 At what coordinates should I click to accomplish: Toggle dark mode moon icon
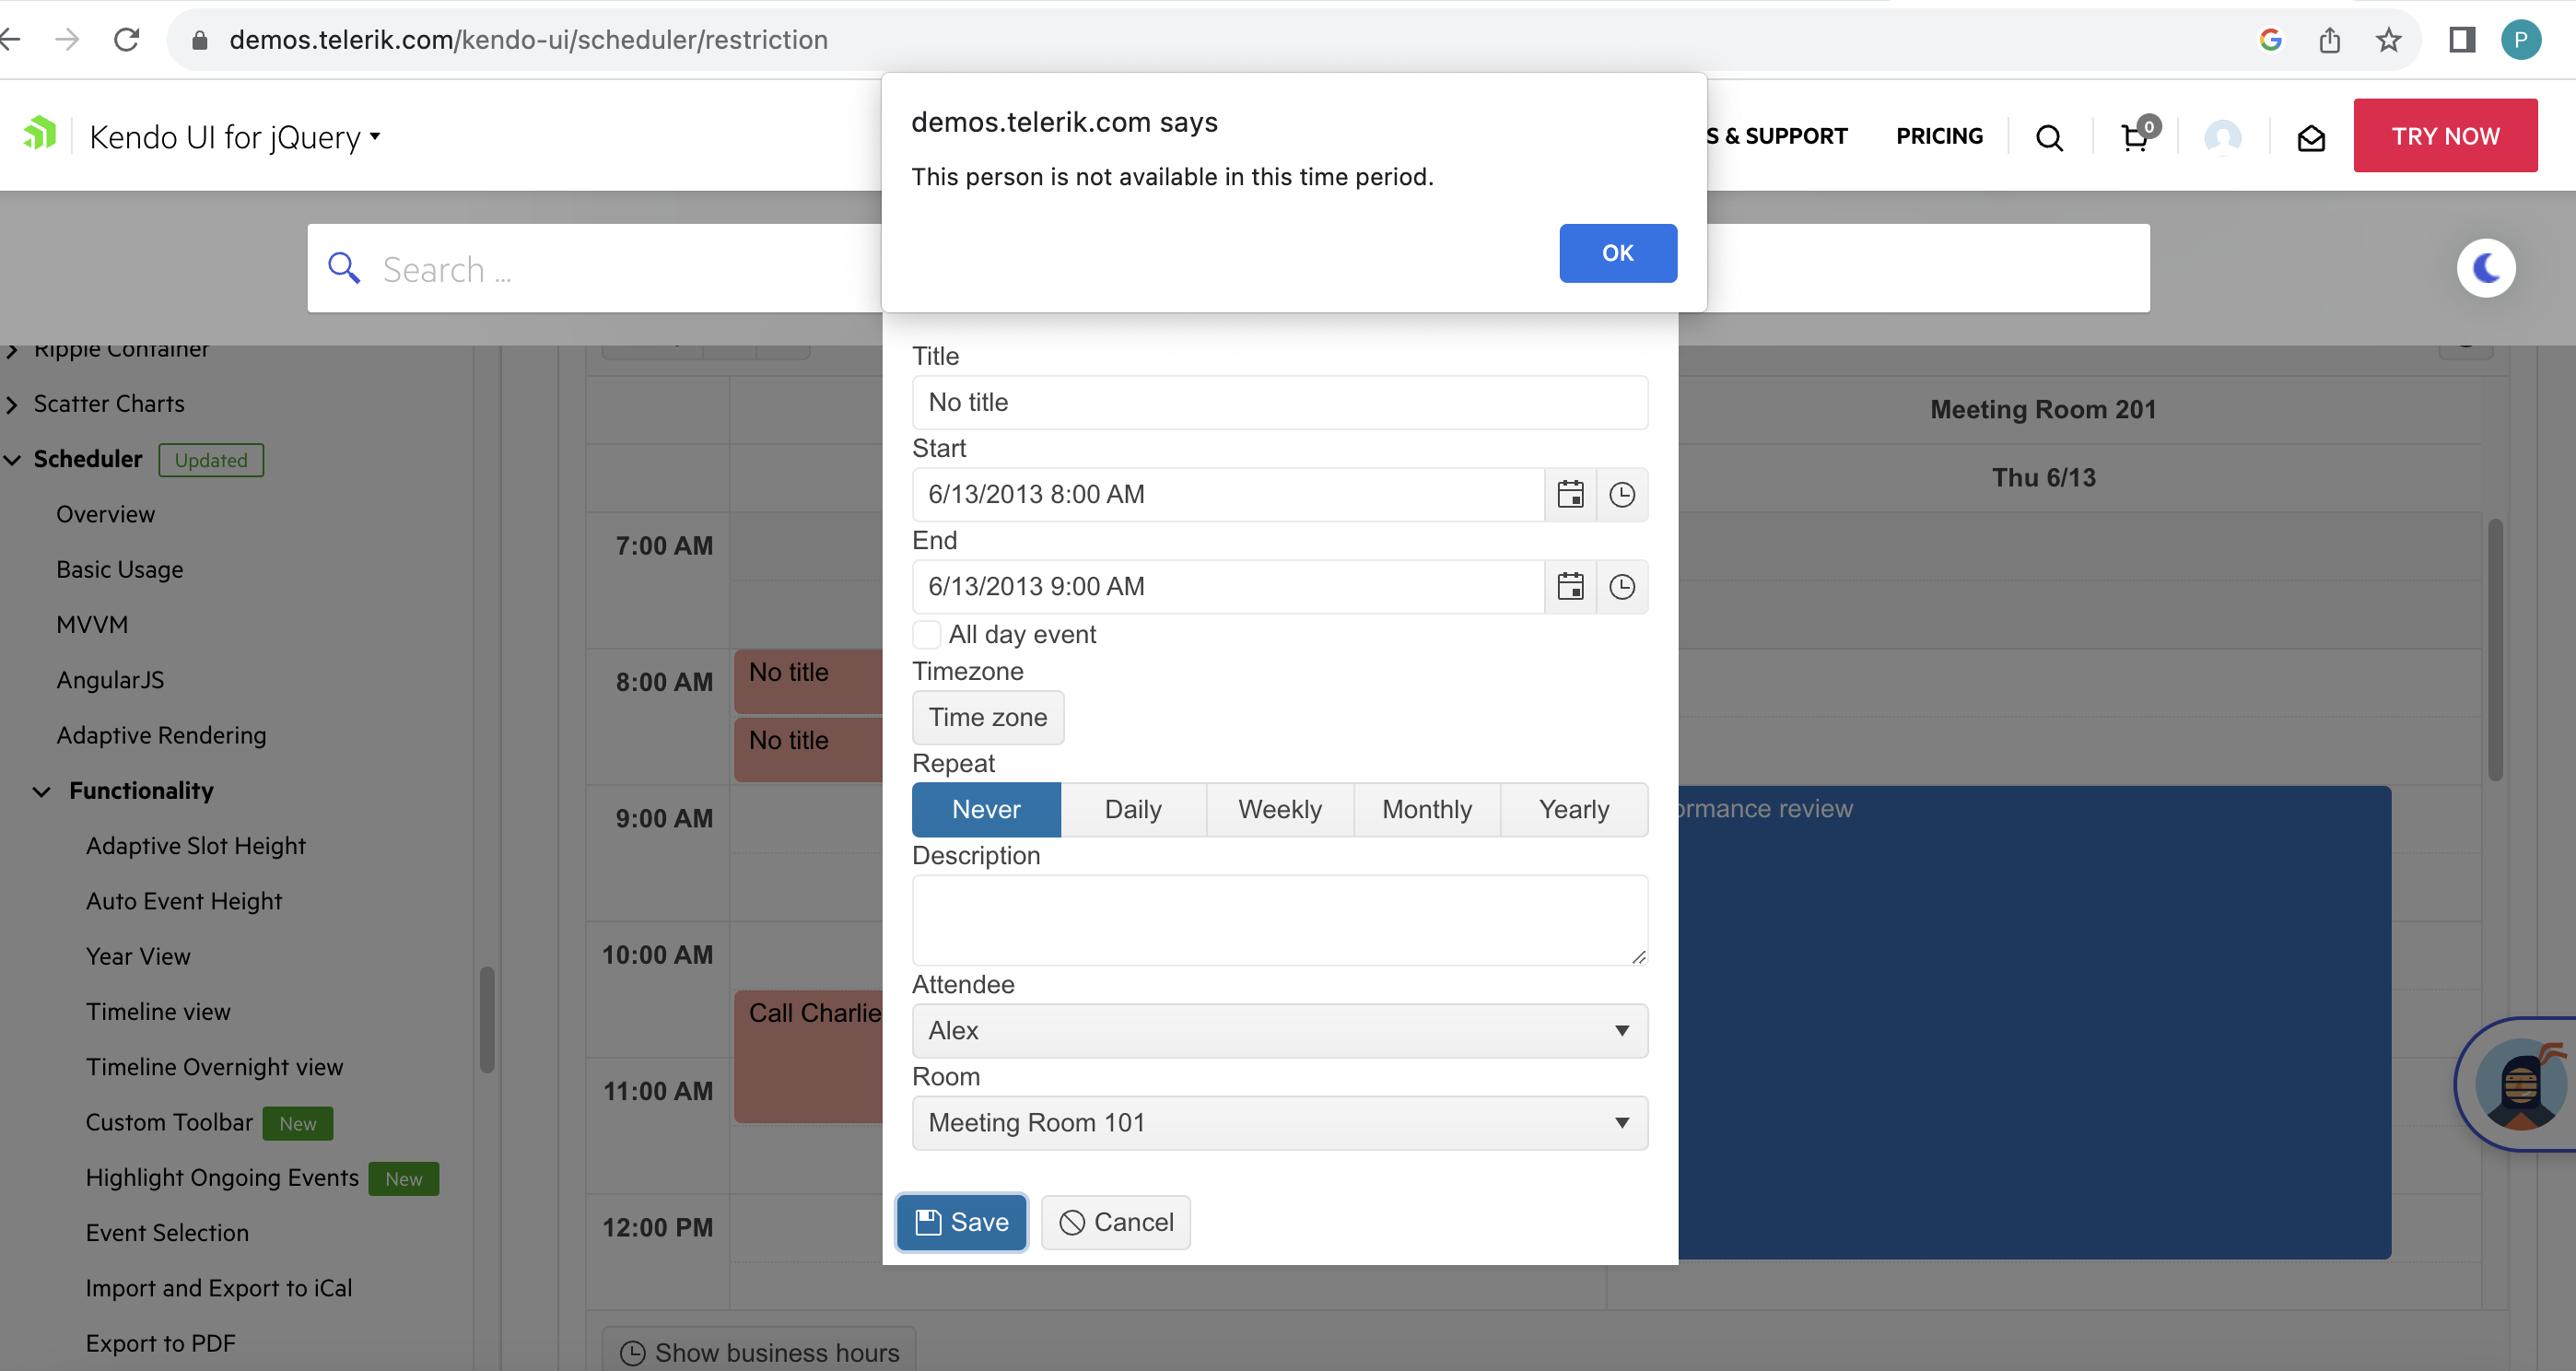pos(2485,268)
